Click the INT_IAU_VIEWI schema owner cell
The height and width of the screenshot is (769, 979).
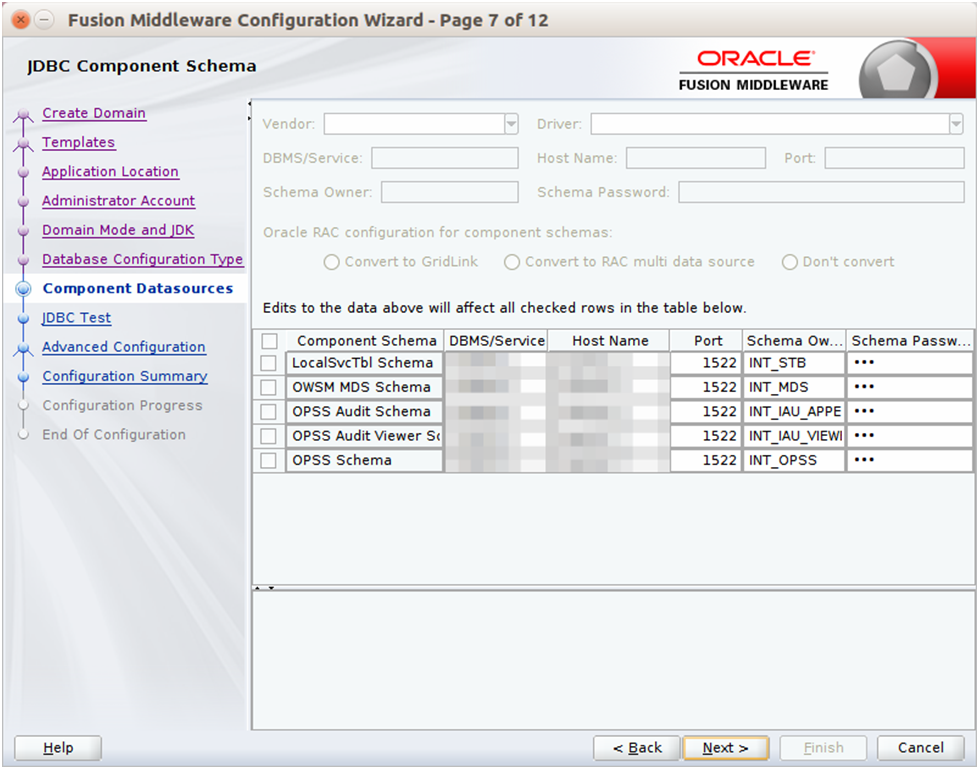tap(794, 436)
